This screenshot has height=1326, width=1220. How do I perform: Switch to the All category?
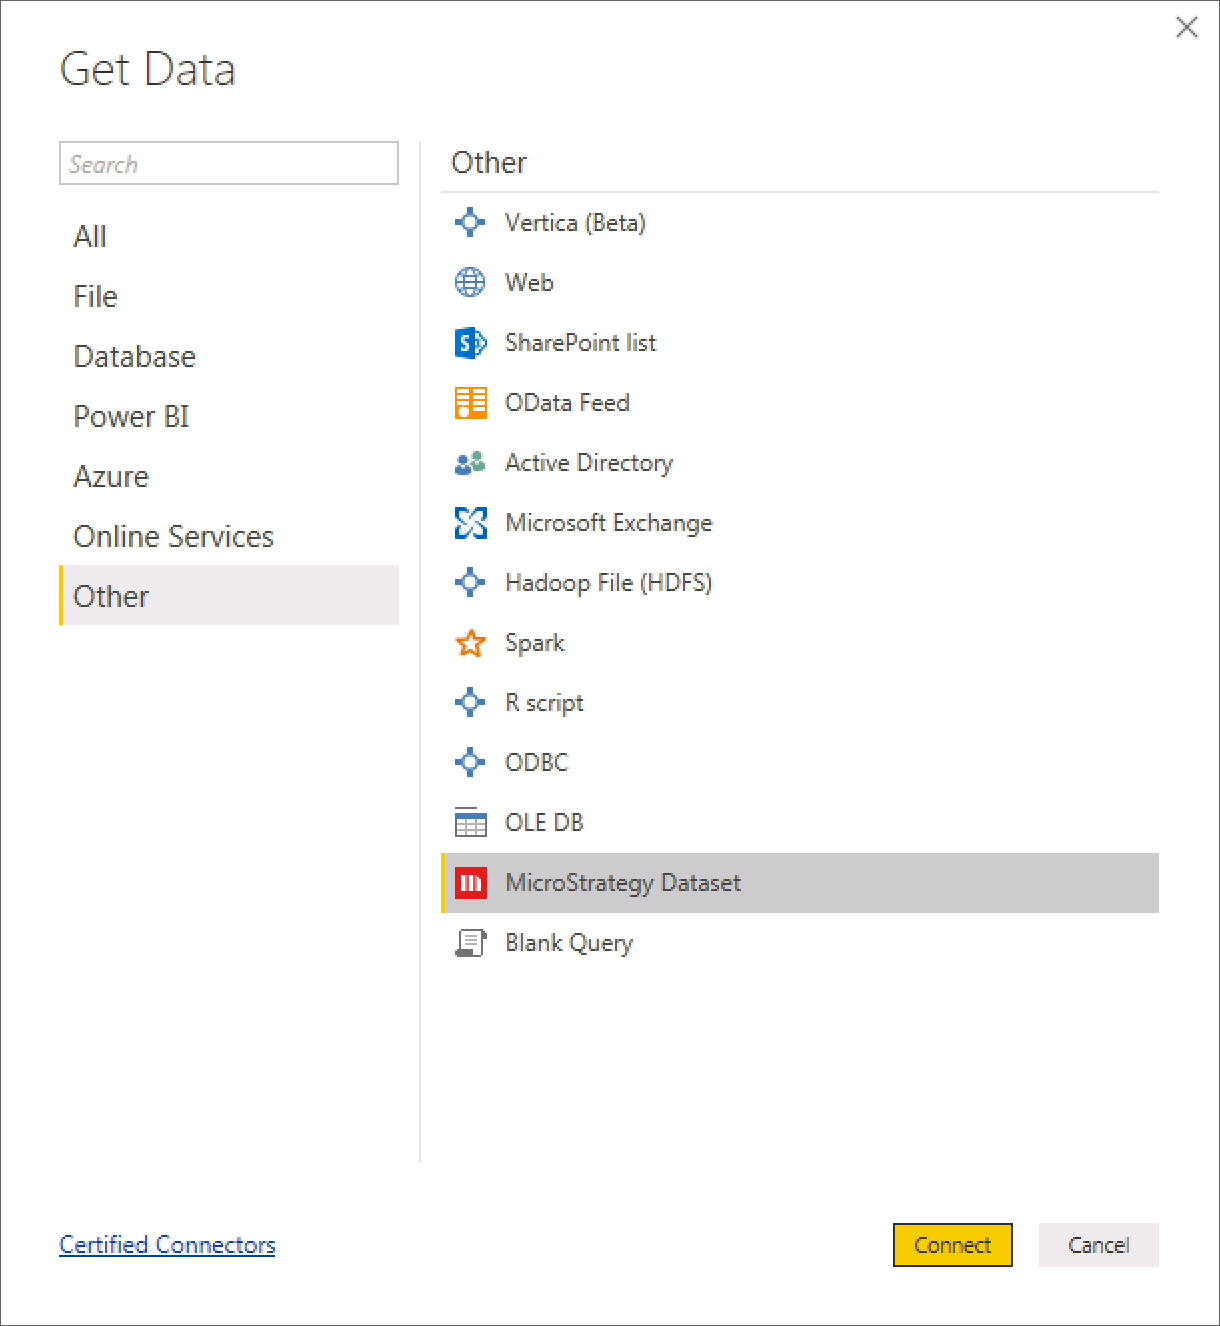point(90,237)
